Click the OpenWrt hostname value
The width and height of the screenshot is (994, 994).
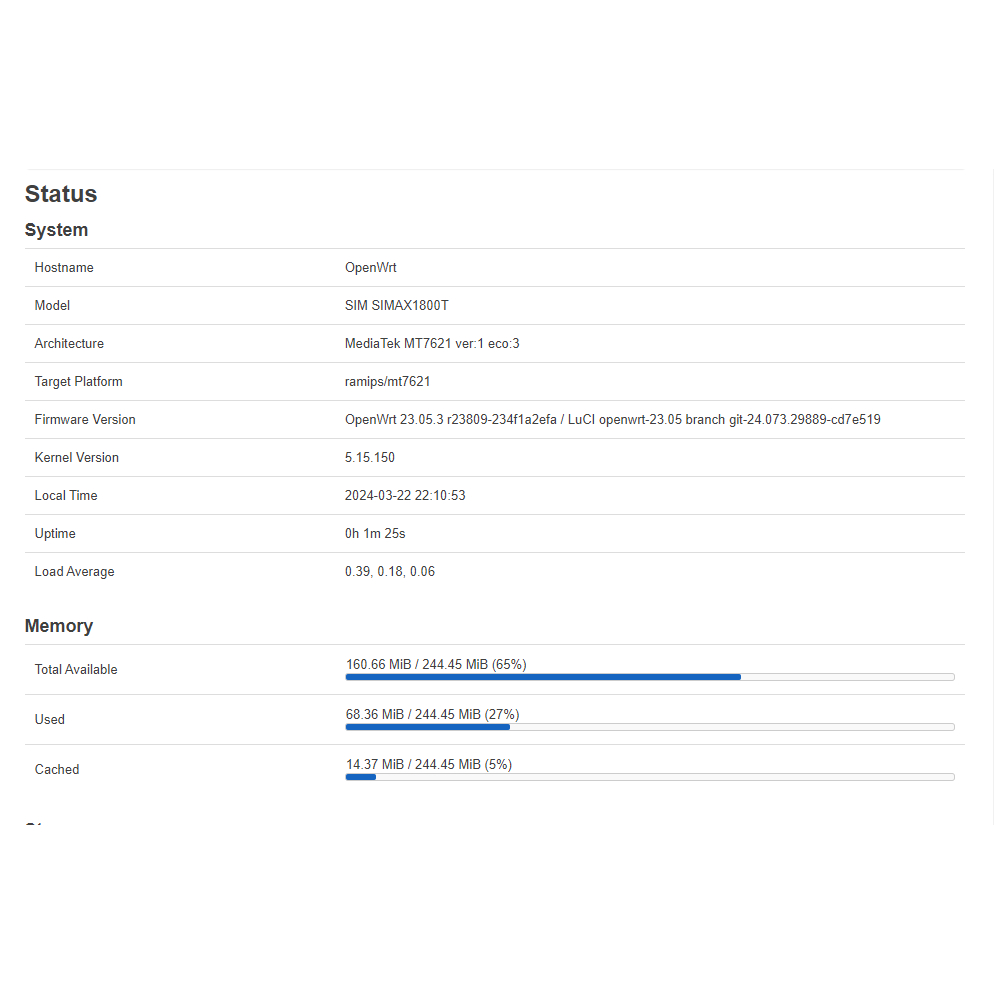click(x=370, y=268)
